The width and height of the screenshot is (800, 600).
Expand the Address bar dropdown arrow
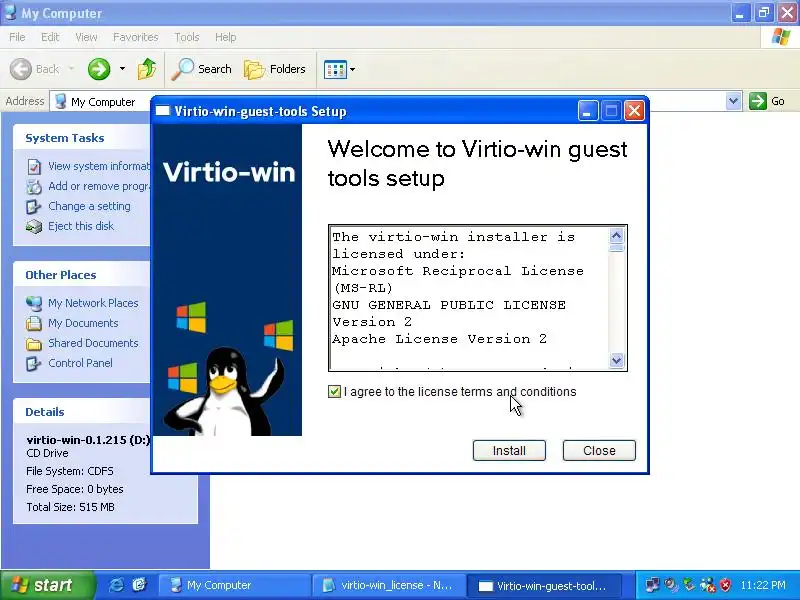coord(734,101)
